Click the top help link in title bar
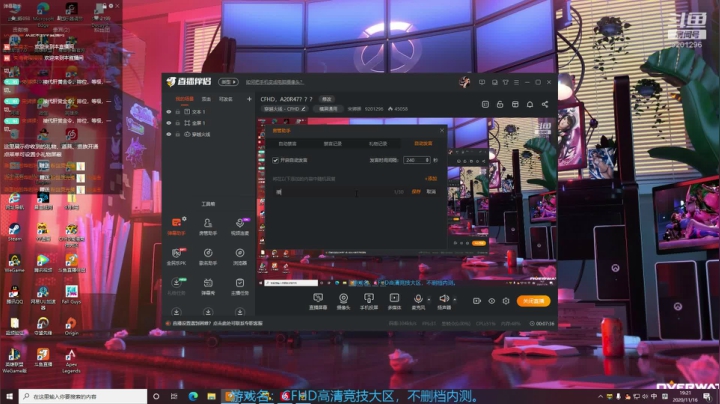Image resolution: width=720 pixels, height=404 pixels. point(275,82)
